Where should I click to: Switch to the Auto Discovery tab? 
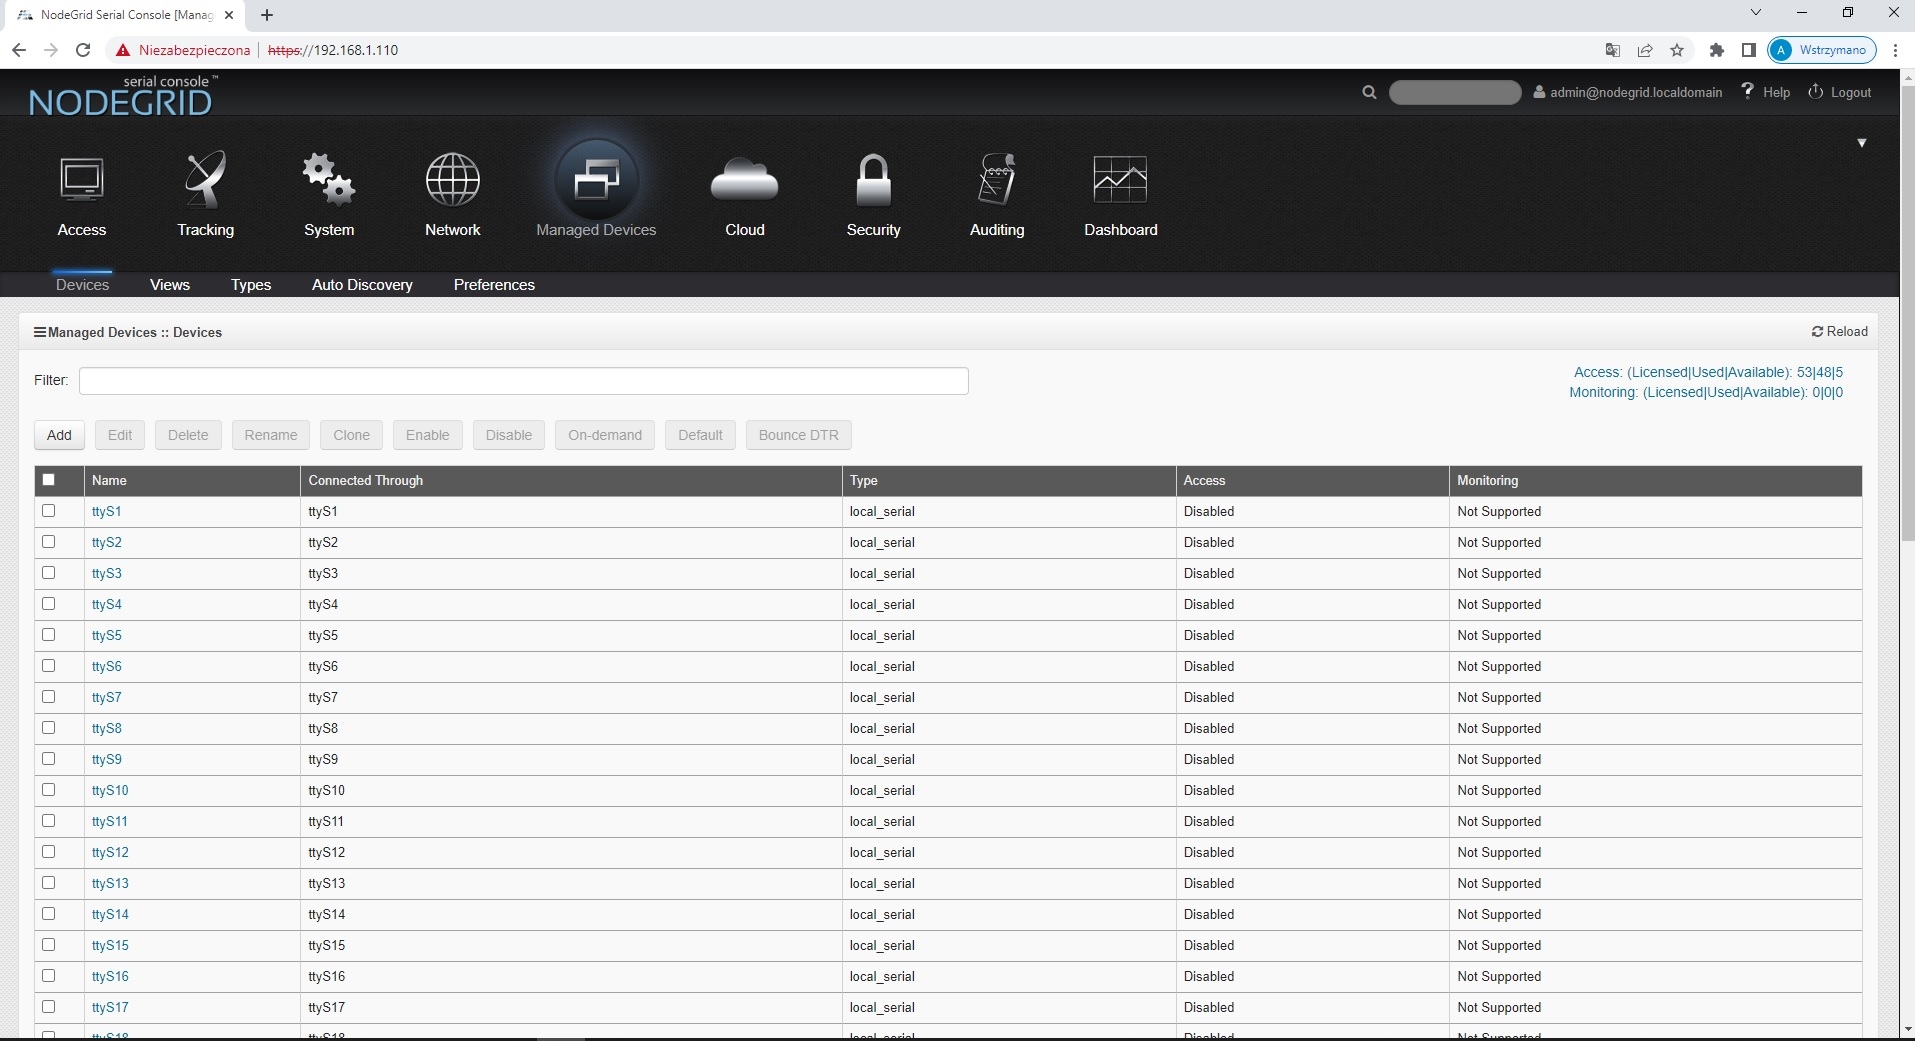(362, 285)
